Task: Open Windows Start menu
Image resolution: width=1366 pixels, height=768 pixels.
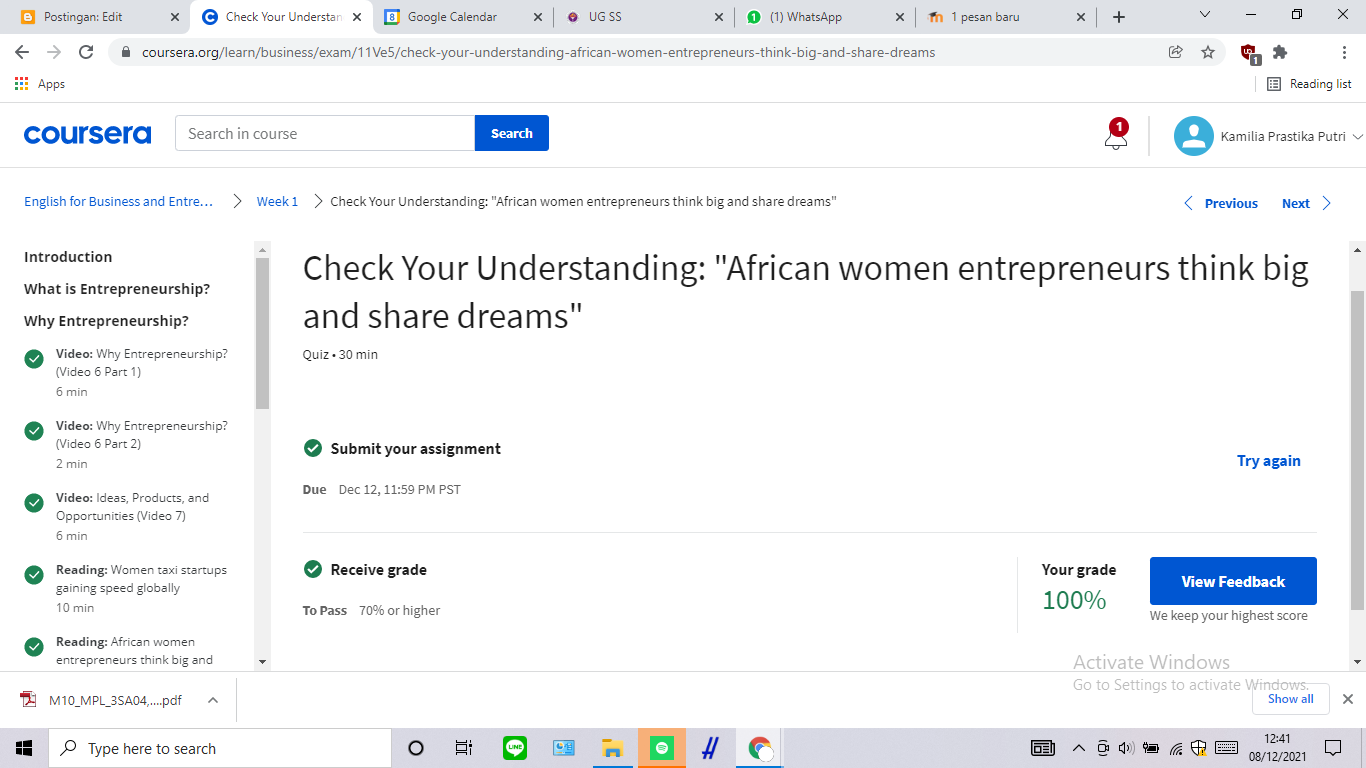Action: [24, 748]
